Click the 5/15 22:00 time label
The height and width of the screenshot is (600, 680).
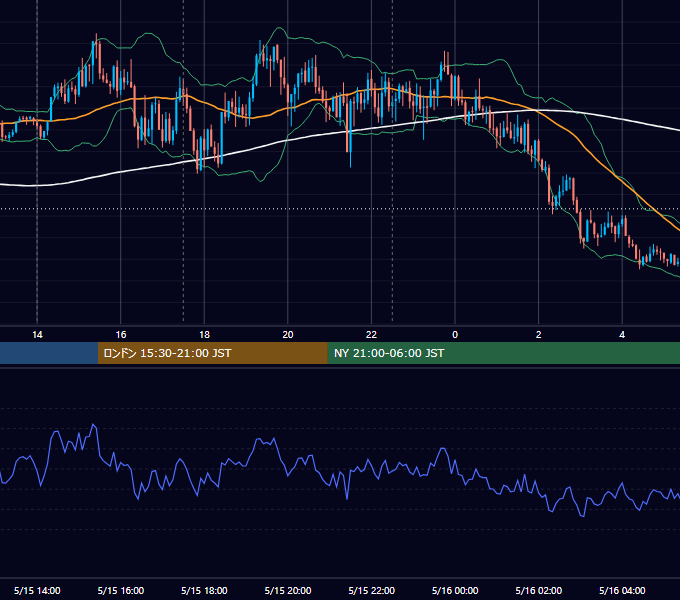pos(372,590)
